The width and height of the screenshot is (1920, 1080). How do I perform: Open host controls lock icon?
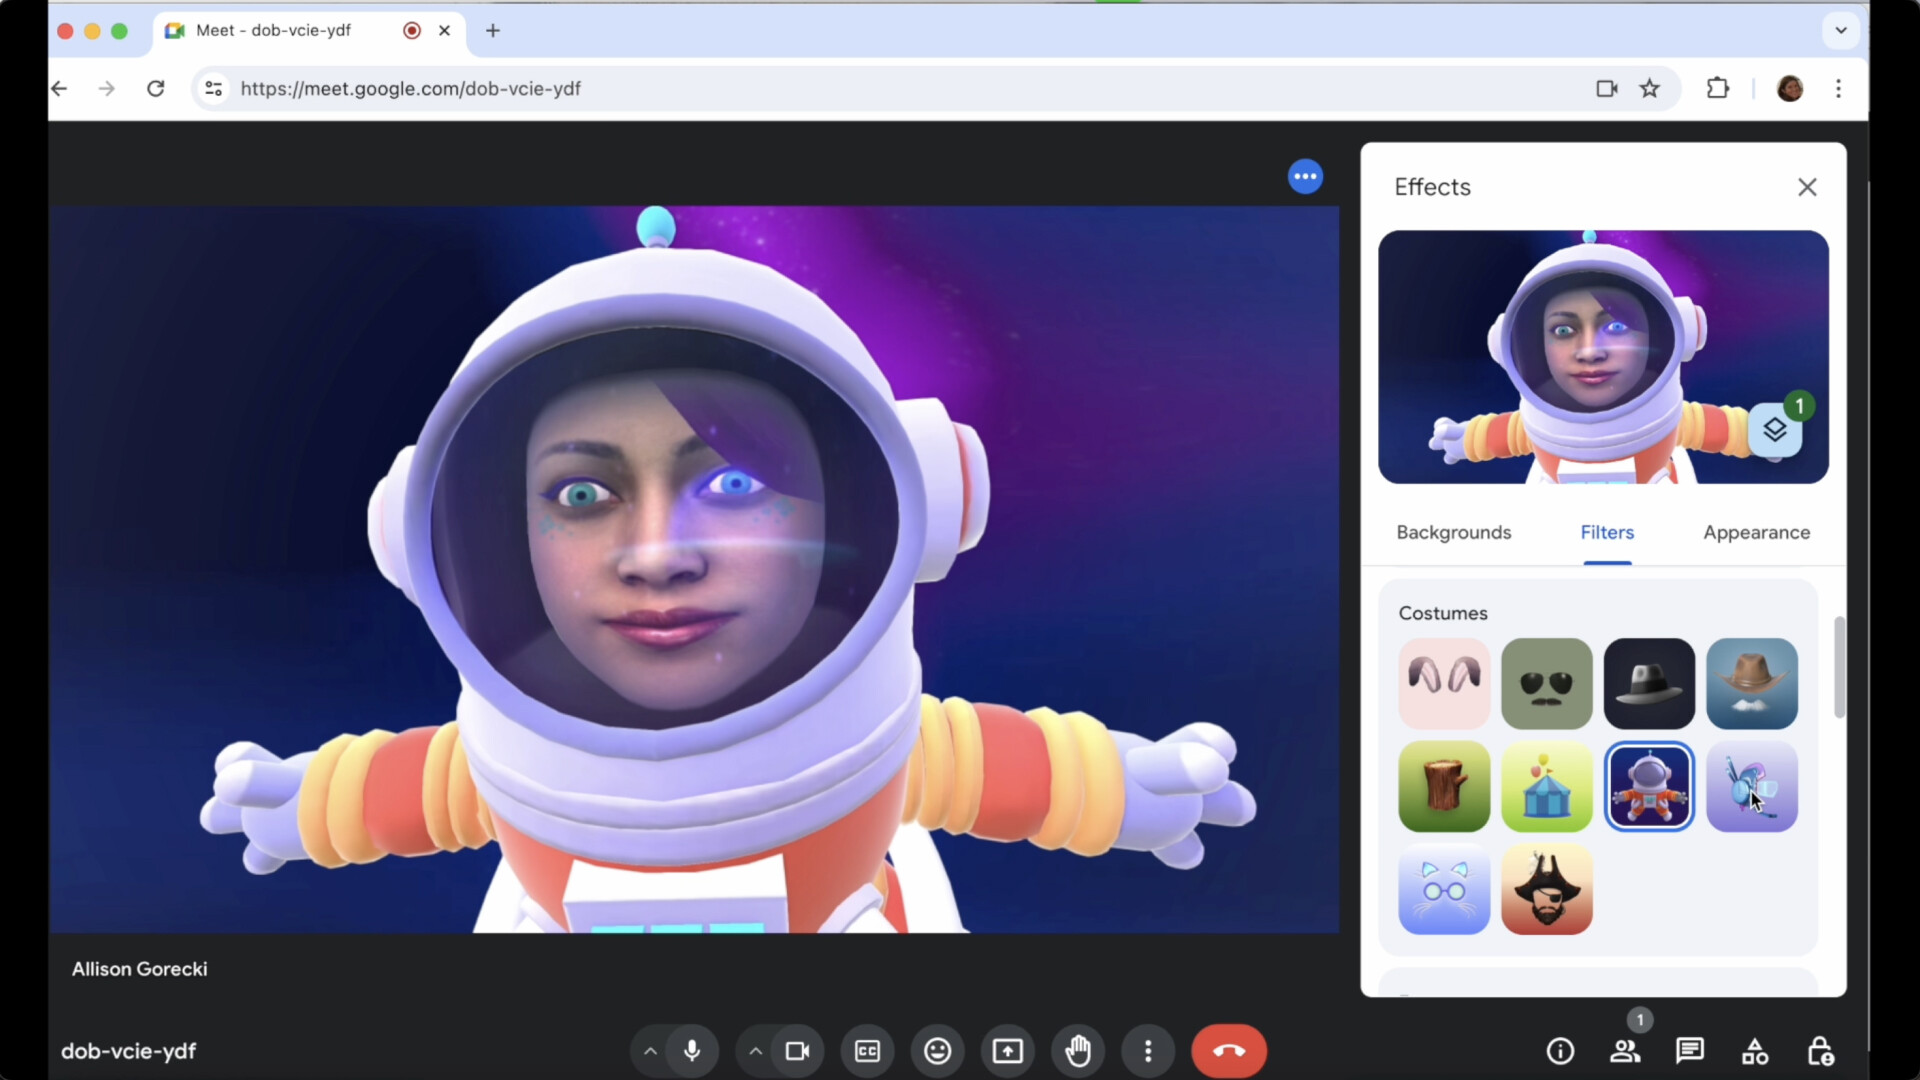(x=1820, y=1051)
